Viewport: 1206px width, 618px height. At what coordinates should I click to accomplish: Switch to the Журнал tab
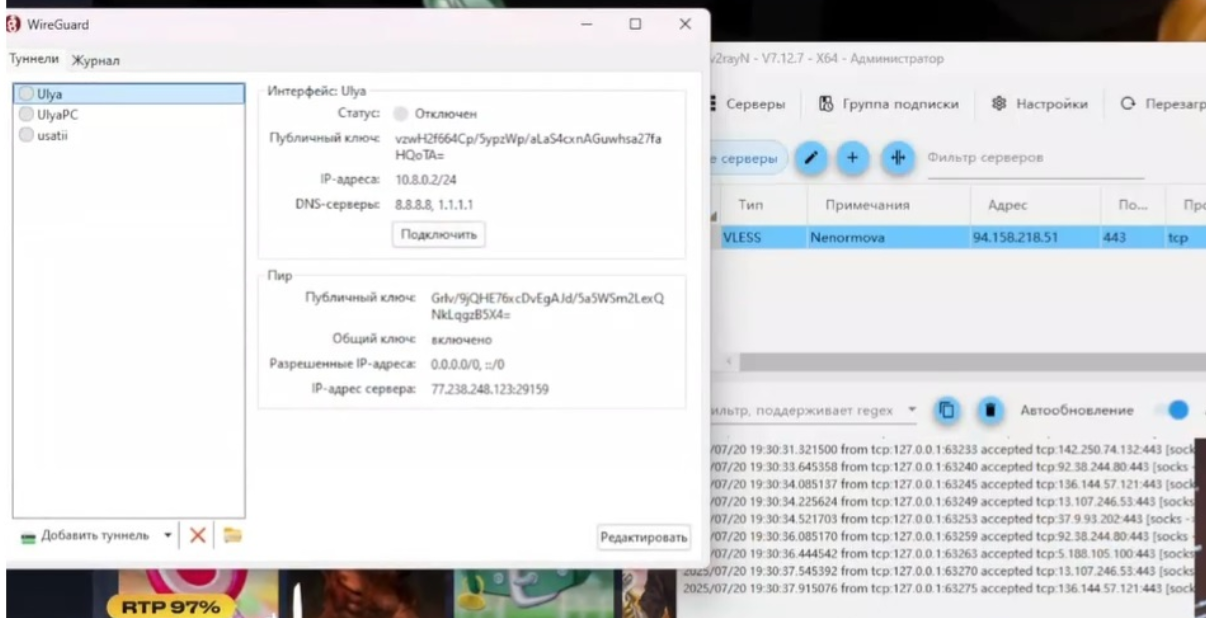point(95,61)
